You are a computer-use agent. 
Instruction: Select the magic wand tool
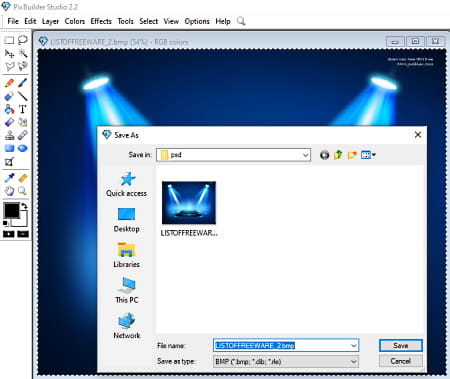23,53
